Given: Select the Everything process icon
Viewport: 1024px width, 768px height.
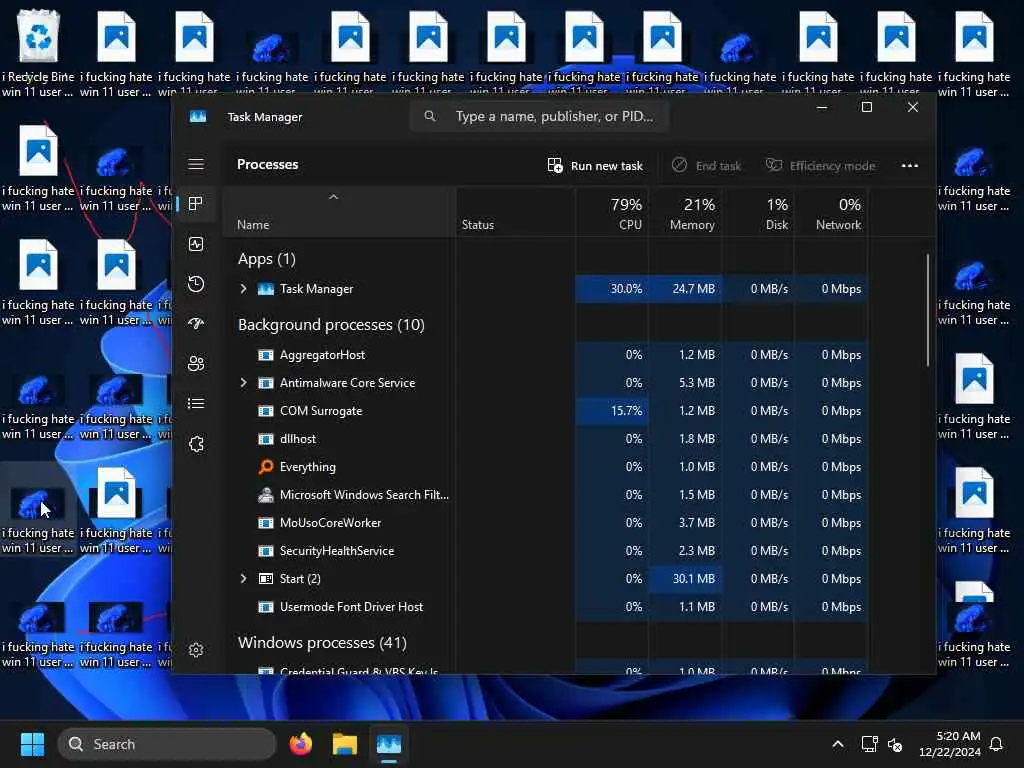Looking at the screenshot, I should (x=266, y=467).
